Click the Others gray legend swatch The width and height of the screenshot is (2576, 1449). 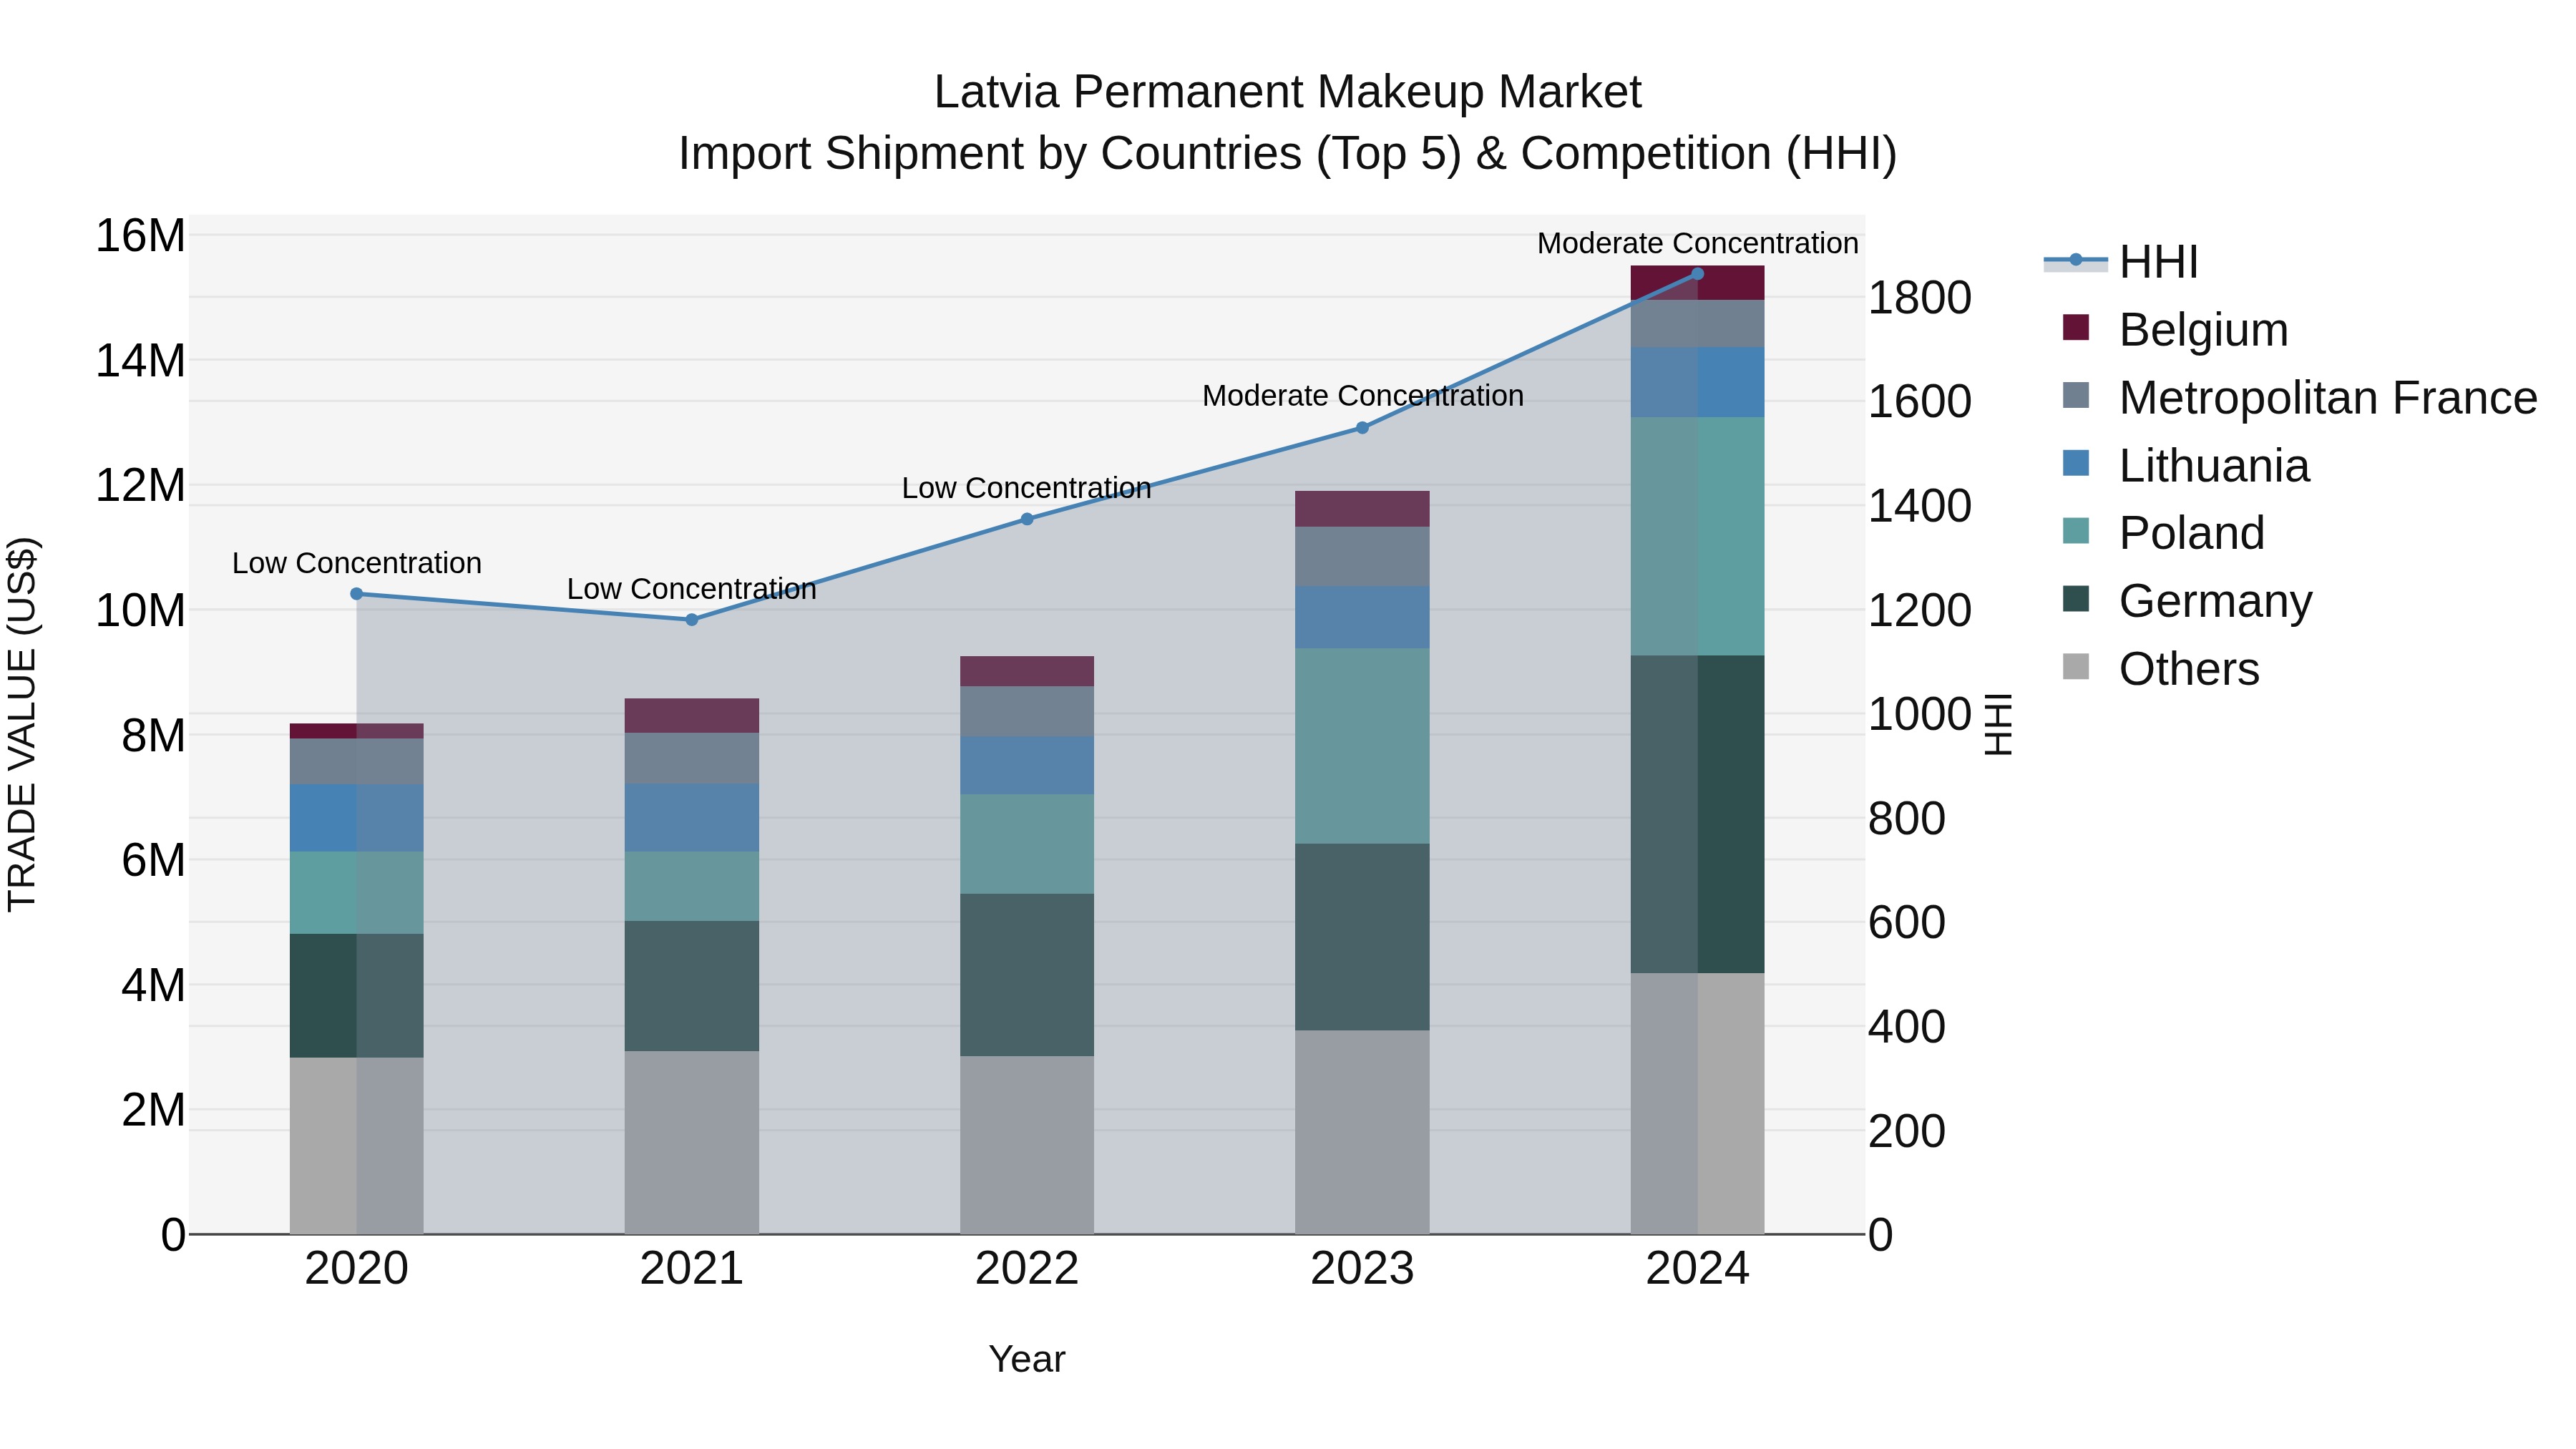pyautogui.click(x=2076, y=666)
